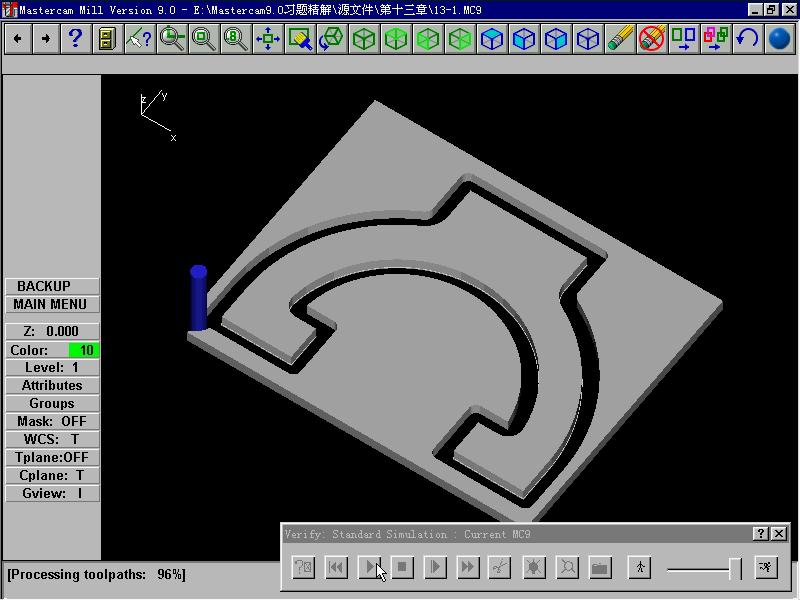Image resolution: width=800 pixels, height=600 pixels.
Task: Set Cplane Front with second blue cube icon
Action: (x=523, y=38)
